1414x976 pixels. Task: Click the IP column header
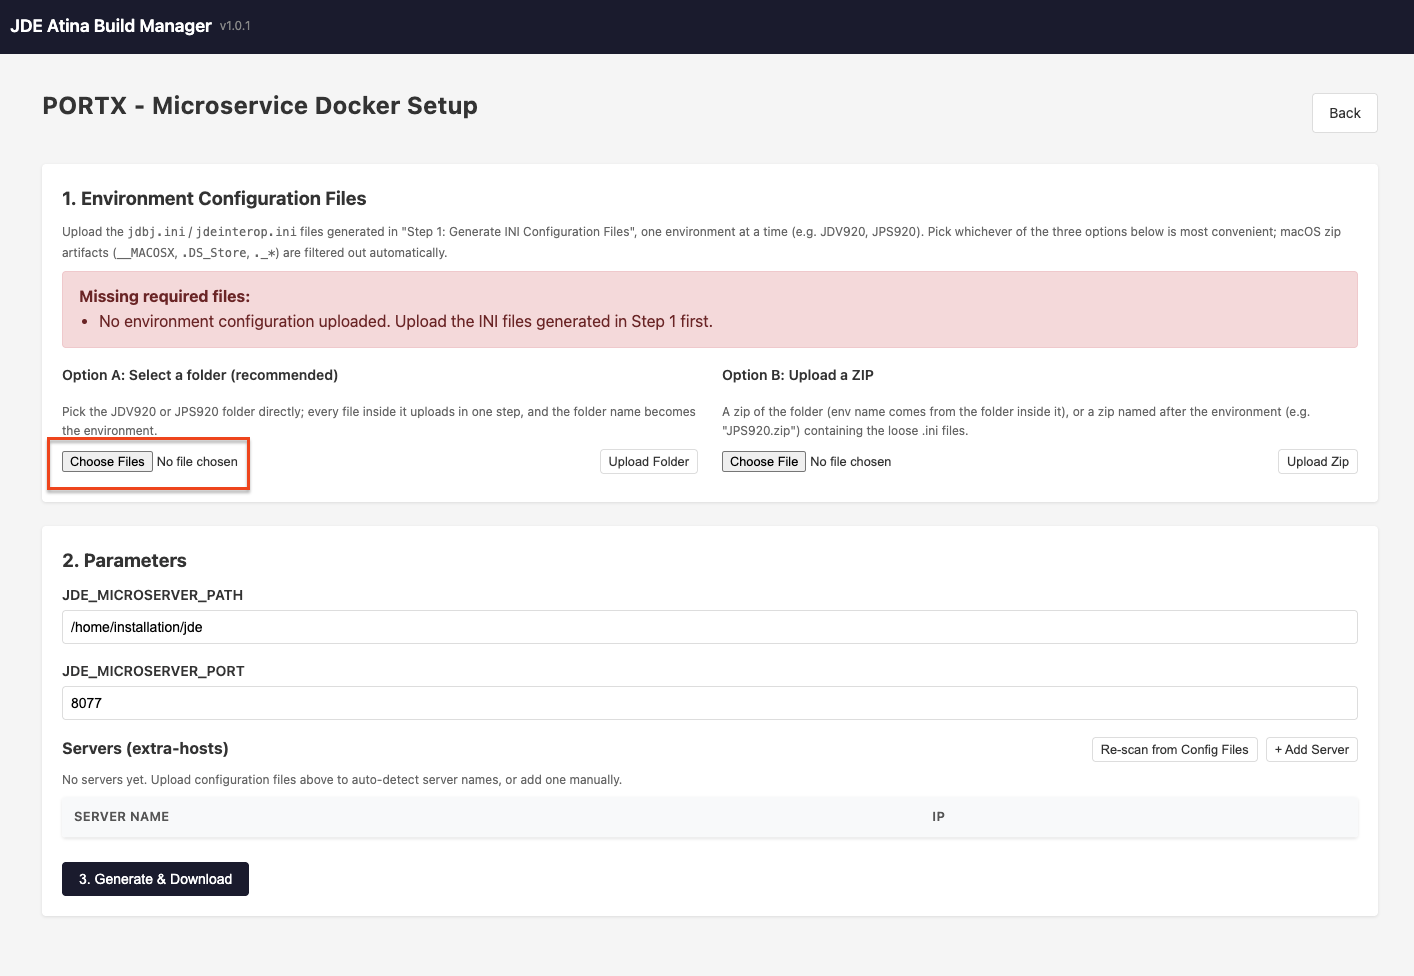[x=938, y=817]
